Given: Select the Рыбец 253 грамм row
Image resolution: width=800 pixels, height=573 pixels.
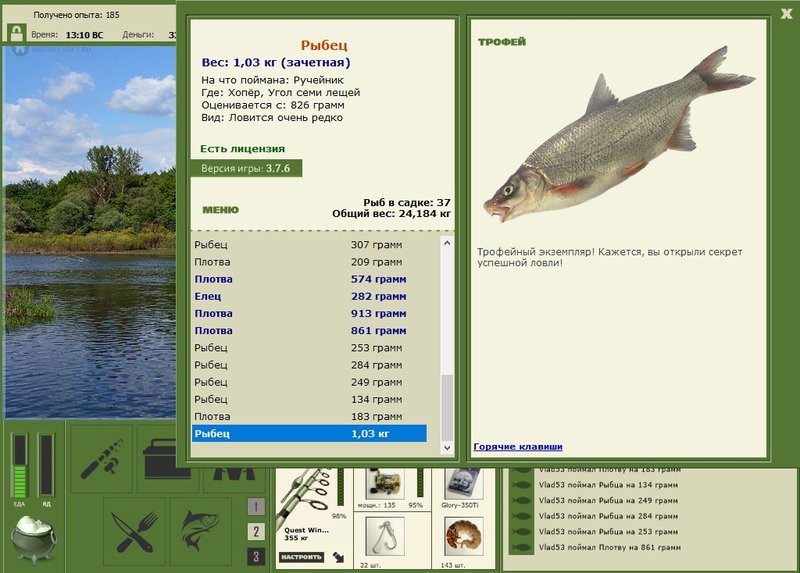Looking at the screenshot, I should pyautogui.click(x=309, y=348).
